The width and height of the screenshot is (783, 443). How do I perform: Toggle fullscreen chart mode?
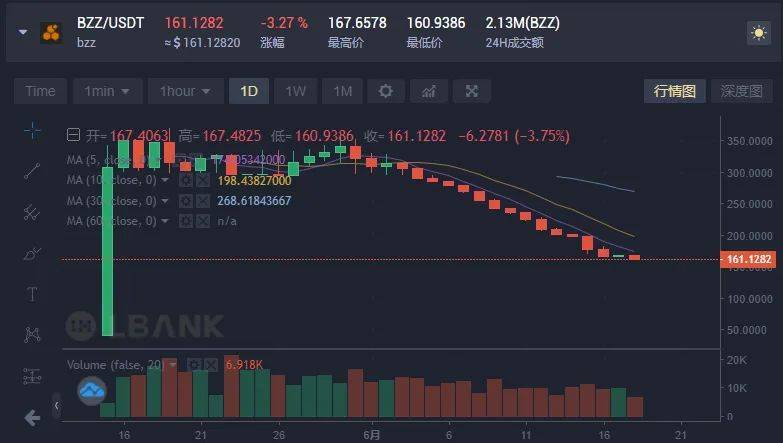click(x=471, y=91)
